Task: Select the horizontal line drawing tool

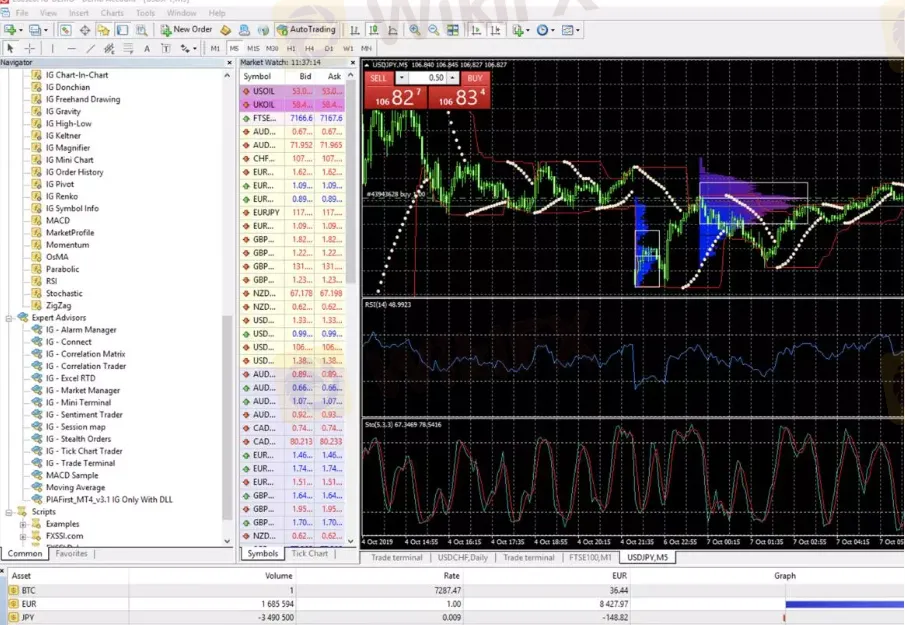Action: click(70, 48)
